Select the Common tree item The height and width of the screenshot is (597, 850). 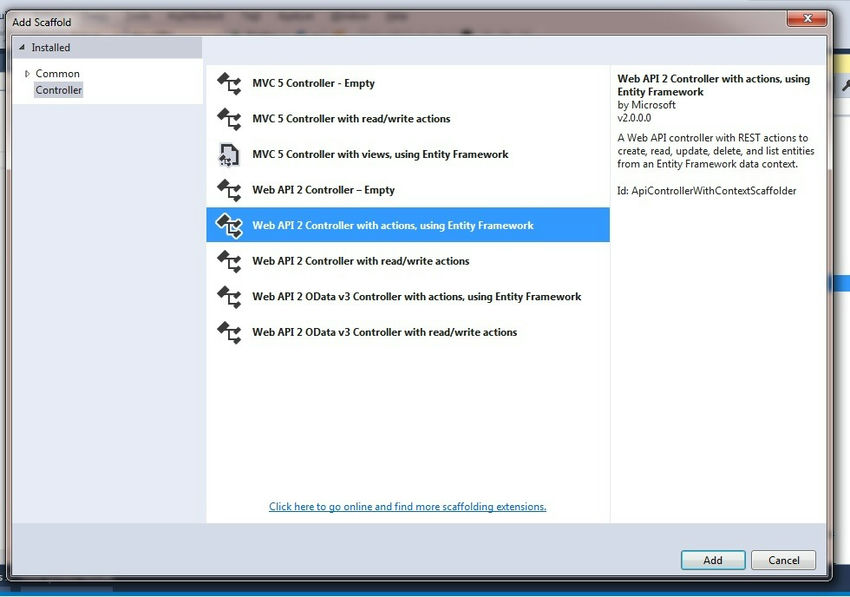(x=57, y=74)
